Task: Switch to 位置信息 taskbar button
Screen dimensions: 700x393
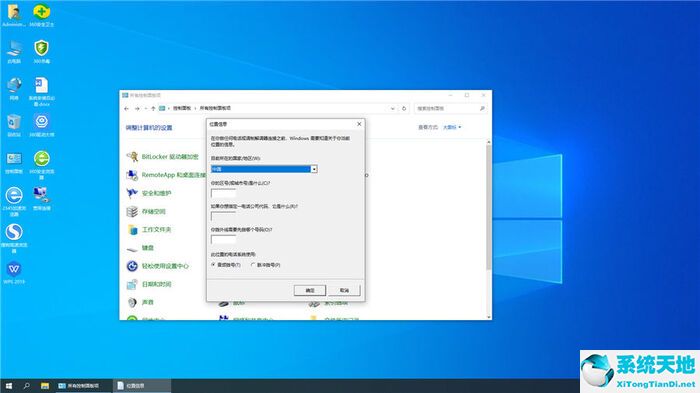Action: pyautogui.click(x=142, y=385)
